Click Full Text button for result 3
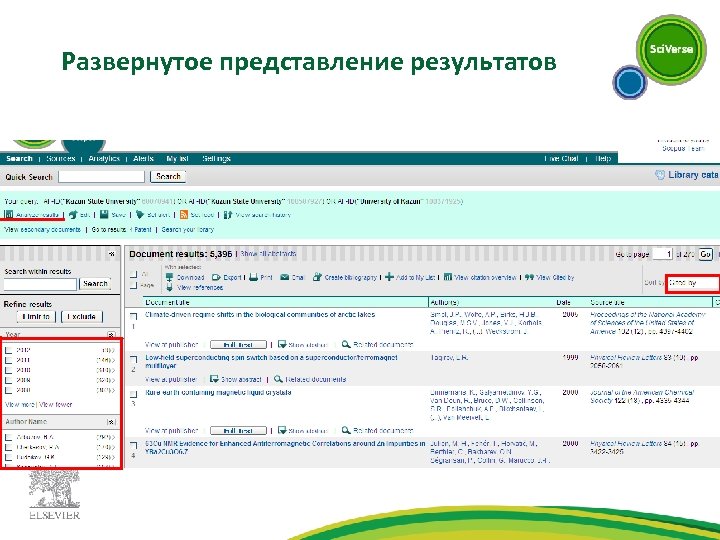 click(x=238, y=431)
